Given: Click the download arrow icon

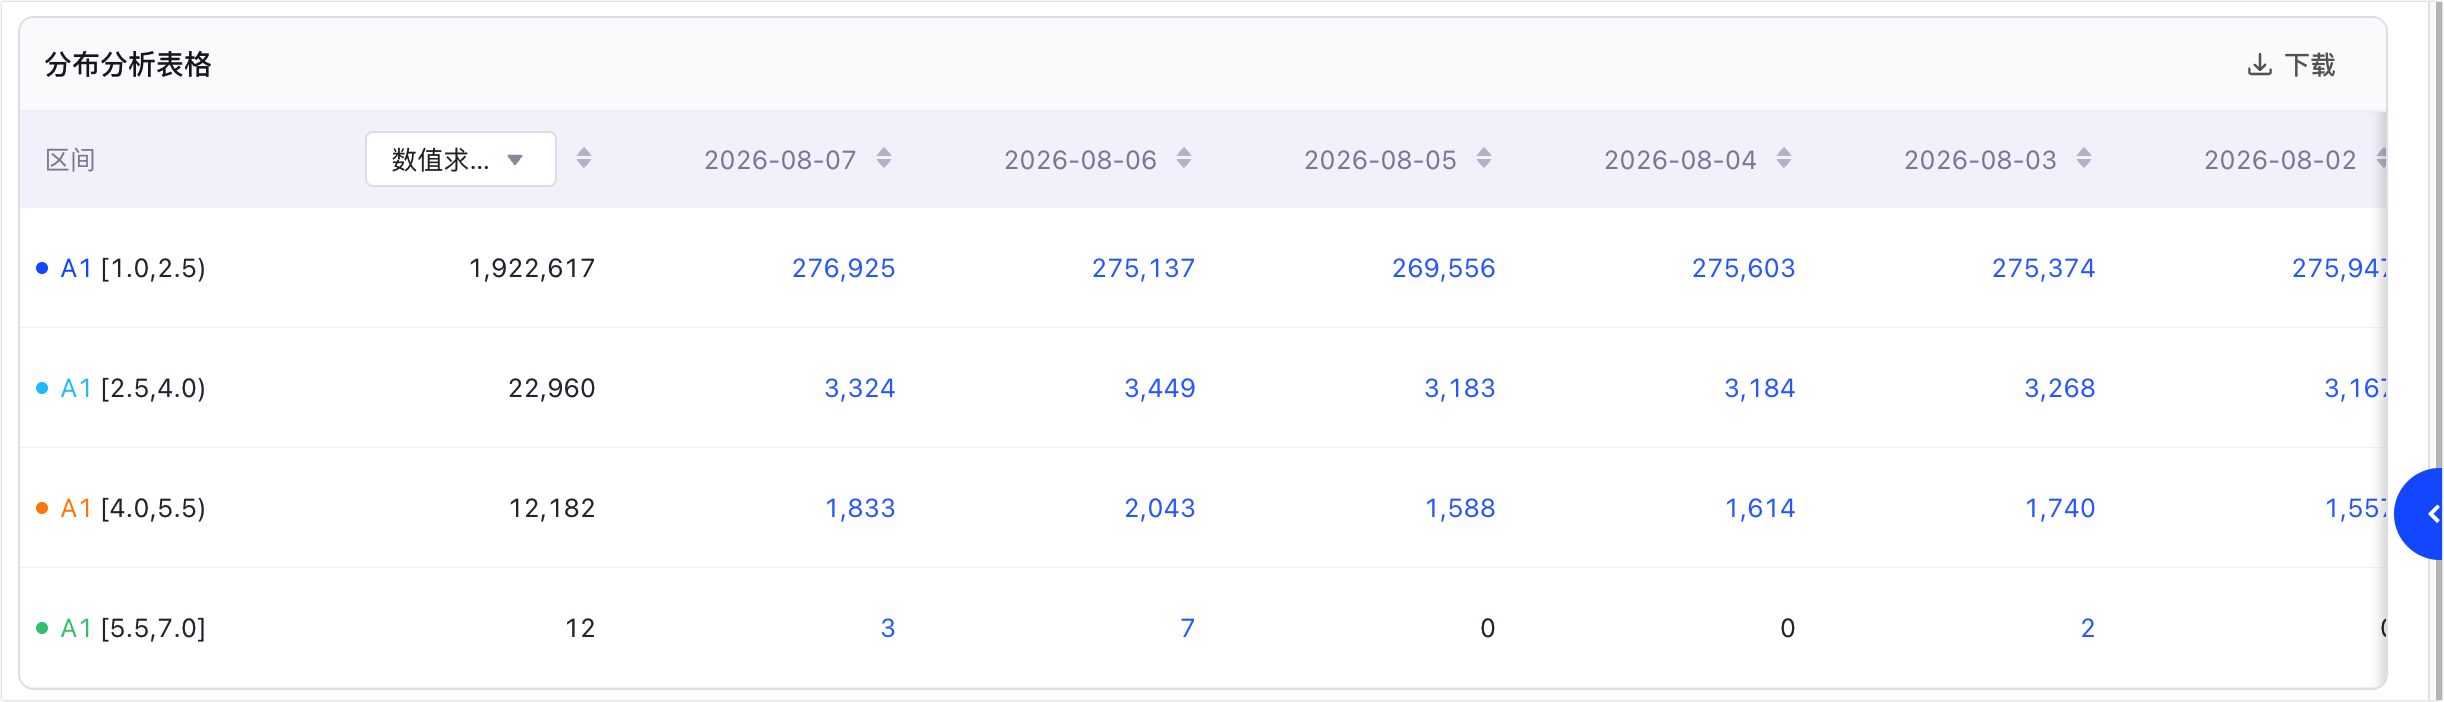Looking at the screenshot, I should (x=2259, y=65).
